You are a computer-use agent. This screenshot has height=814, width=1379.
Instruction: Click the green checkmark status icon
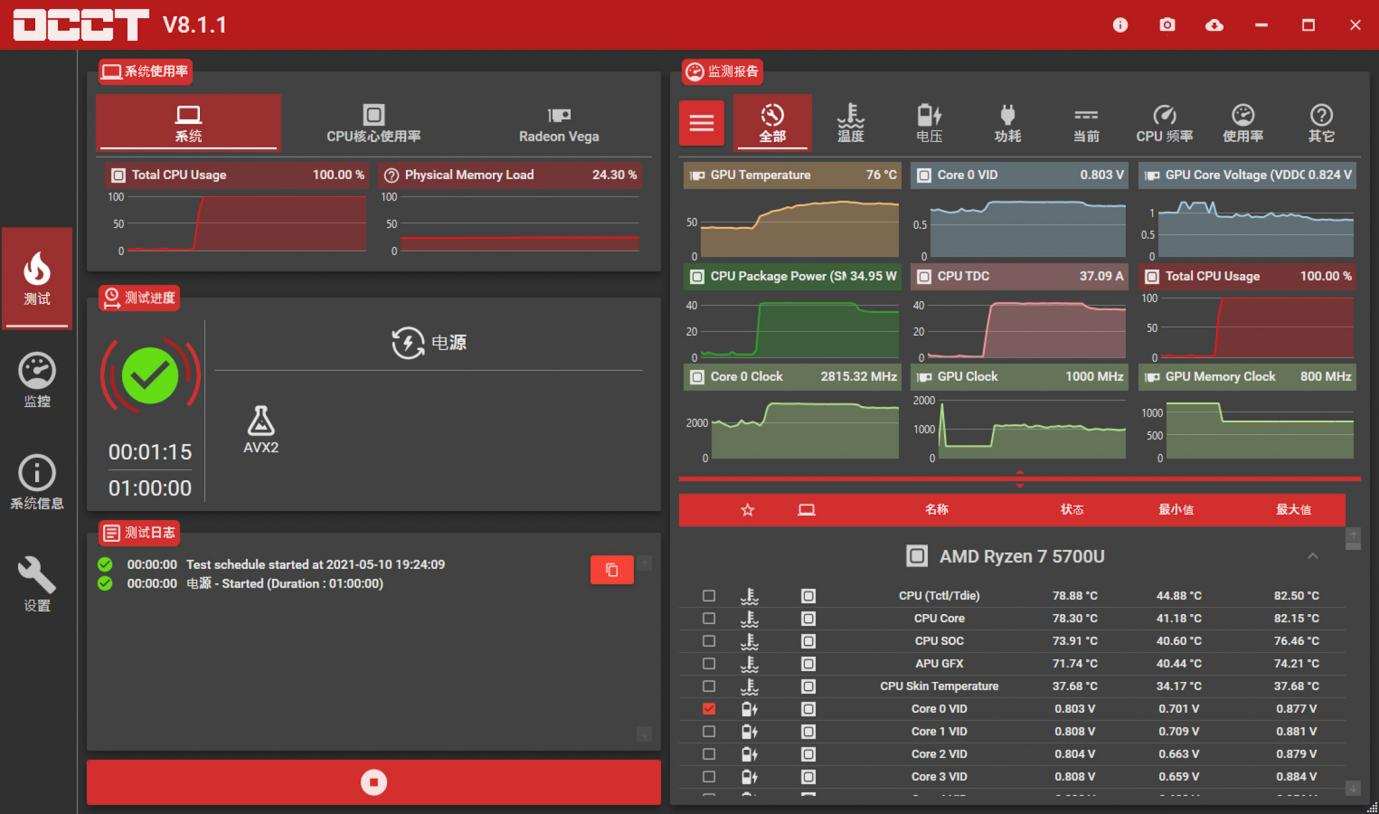pyautogui.click(x=150, y=376)
